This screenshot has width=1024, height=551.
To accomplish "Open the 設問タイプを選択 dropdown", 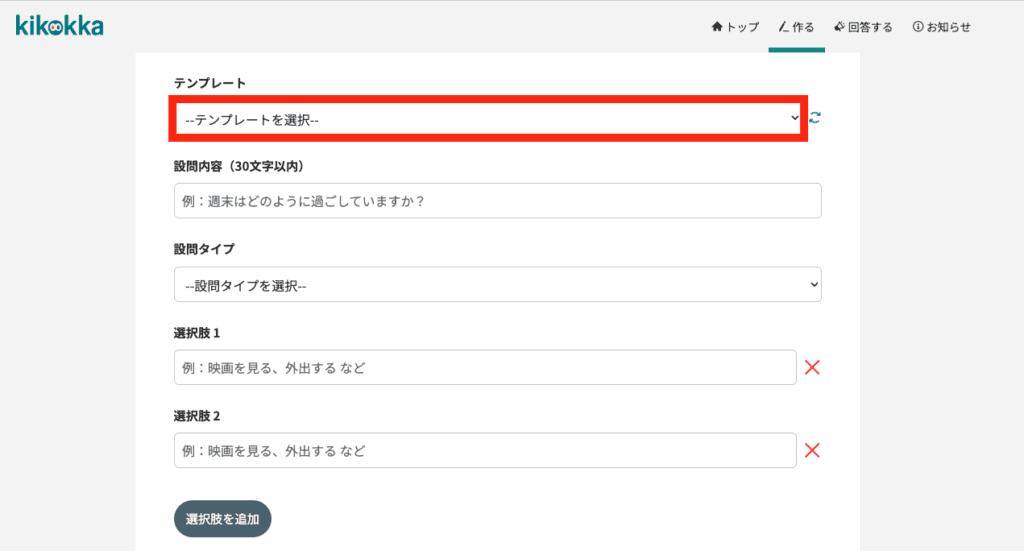I will pyautogui.click(x=498, y=285).
